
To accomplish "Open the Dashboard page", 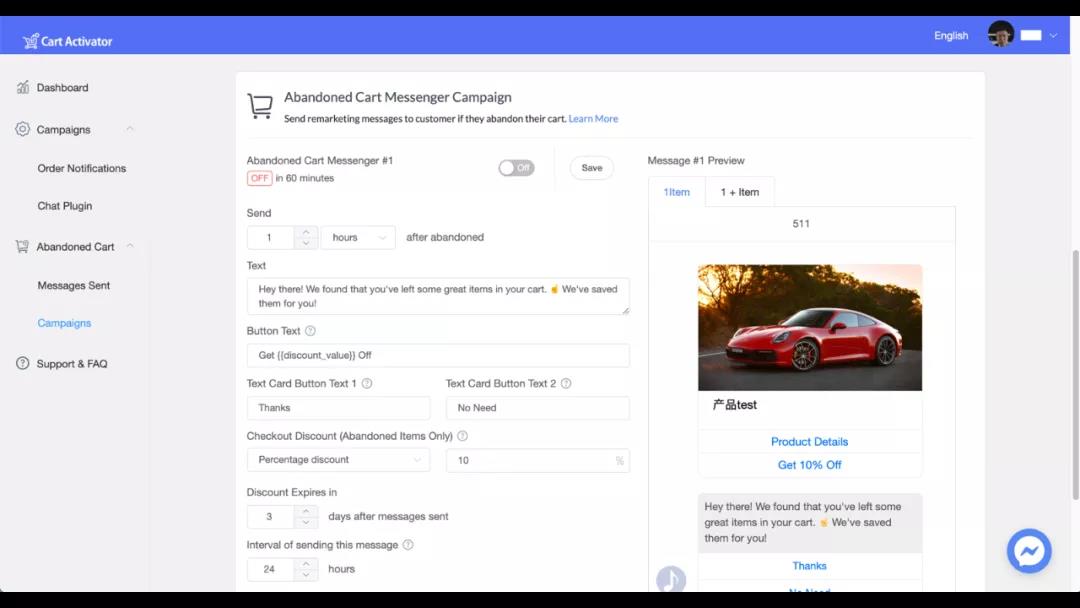I will 62,87.
